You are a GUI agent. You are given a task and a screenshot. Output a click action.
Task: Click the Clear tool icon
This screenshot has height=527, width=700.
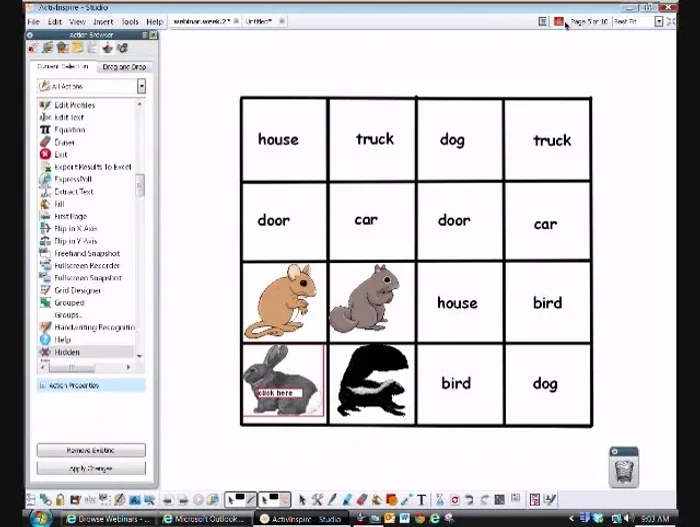click(440, 500)
